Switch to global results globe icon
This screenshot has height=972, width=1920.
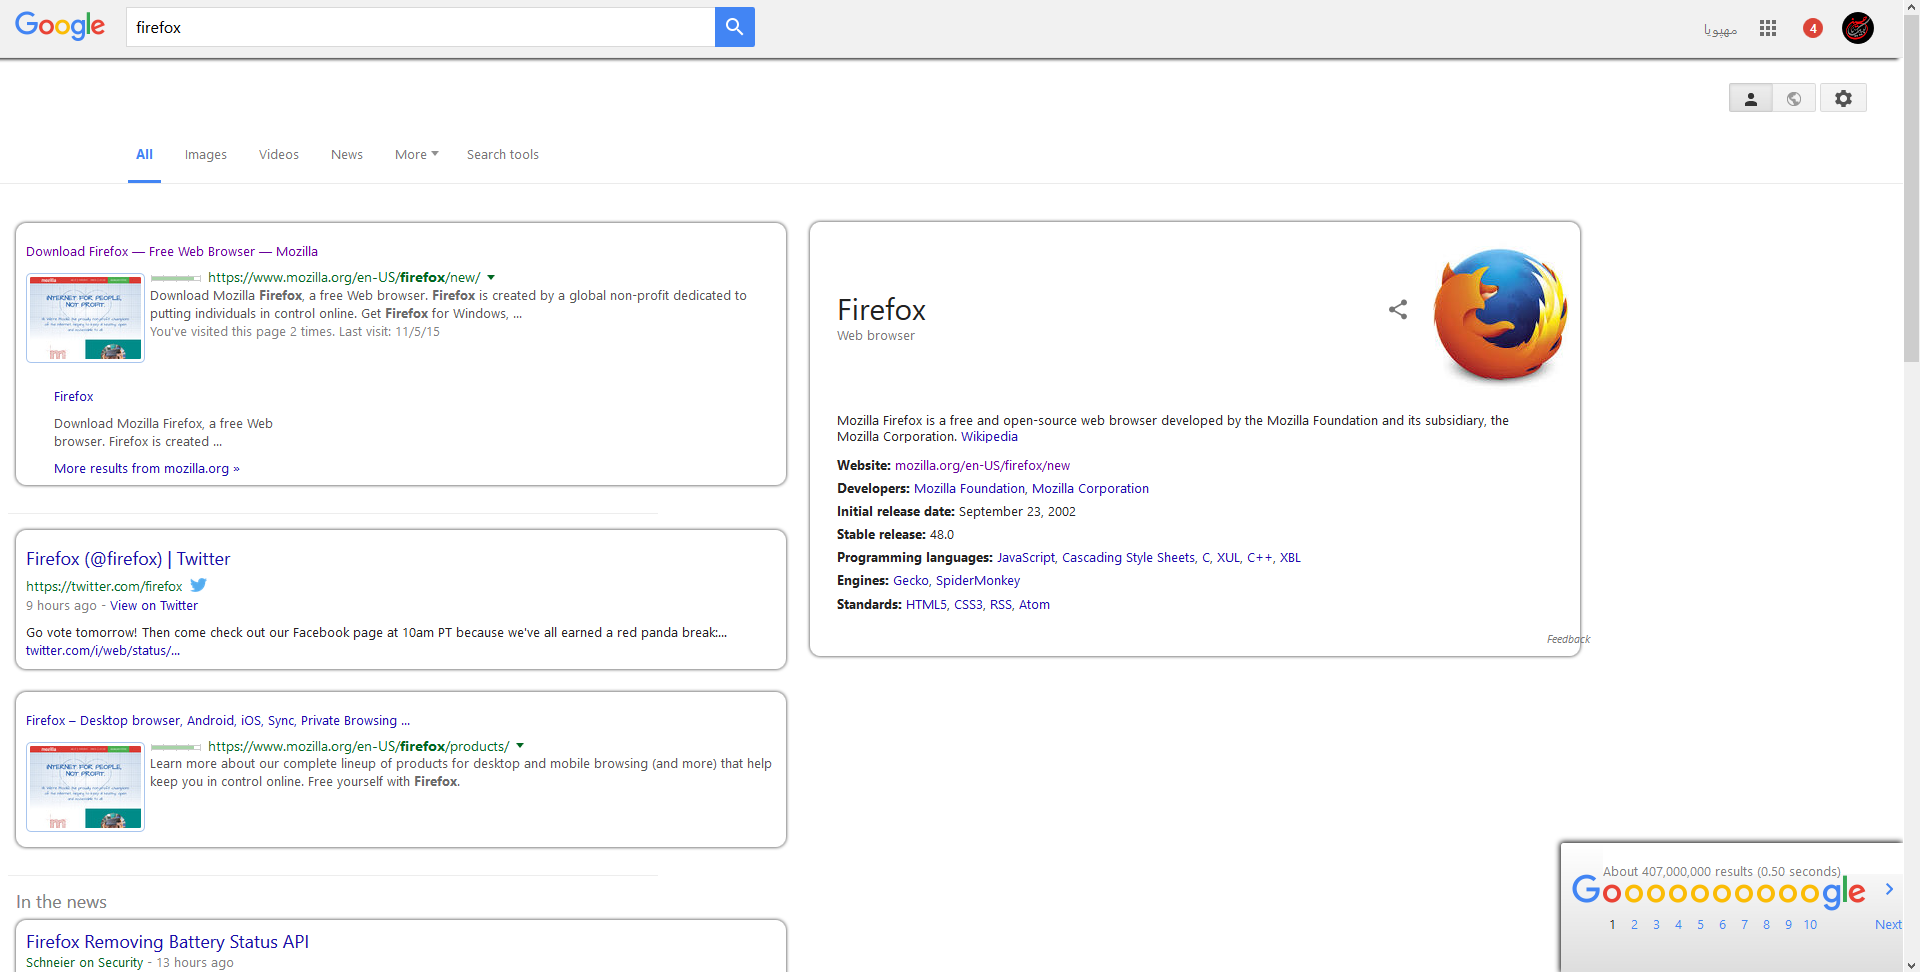pyautogui.click(x=1794, y=98)
